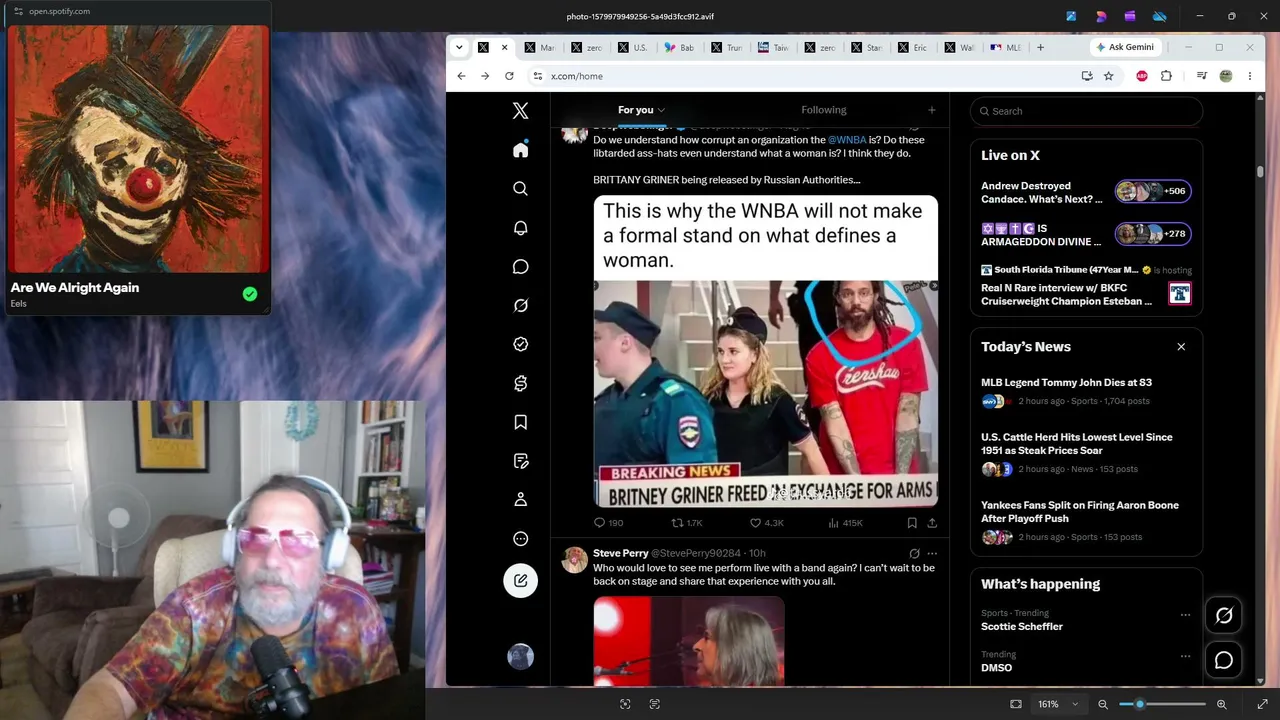The width and height of the screenshot is (1280, 720).
Task: Compose a new post
Action: [520, 581]
